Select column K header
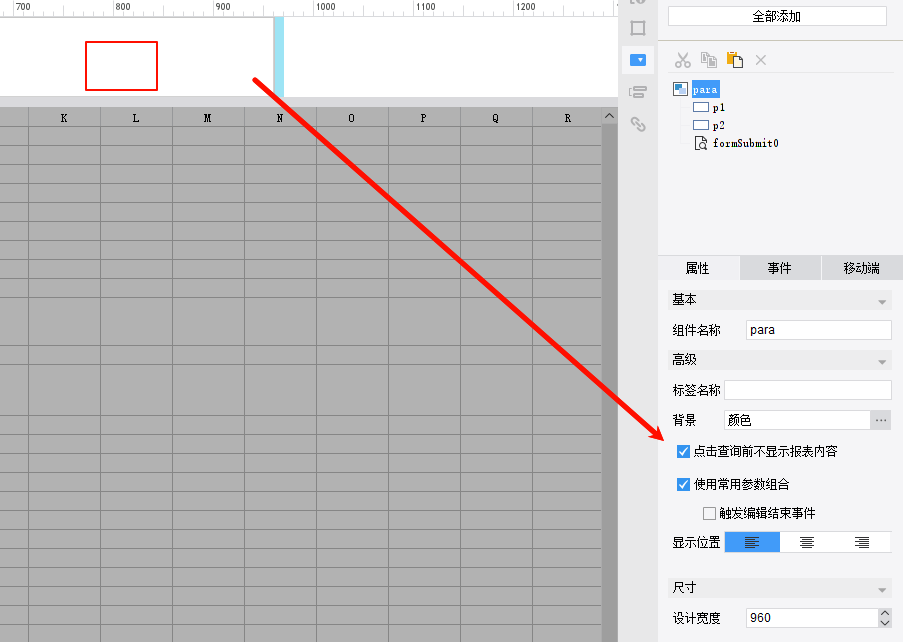The image size is (903, 642). pyautogui.click(x=64, y=117)
